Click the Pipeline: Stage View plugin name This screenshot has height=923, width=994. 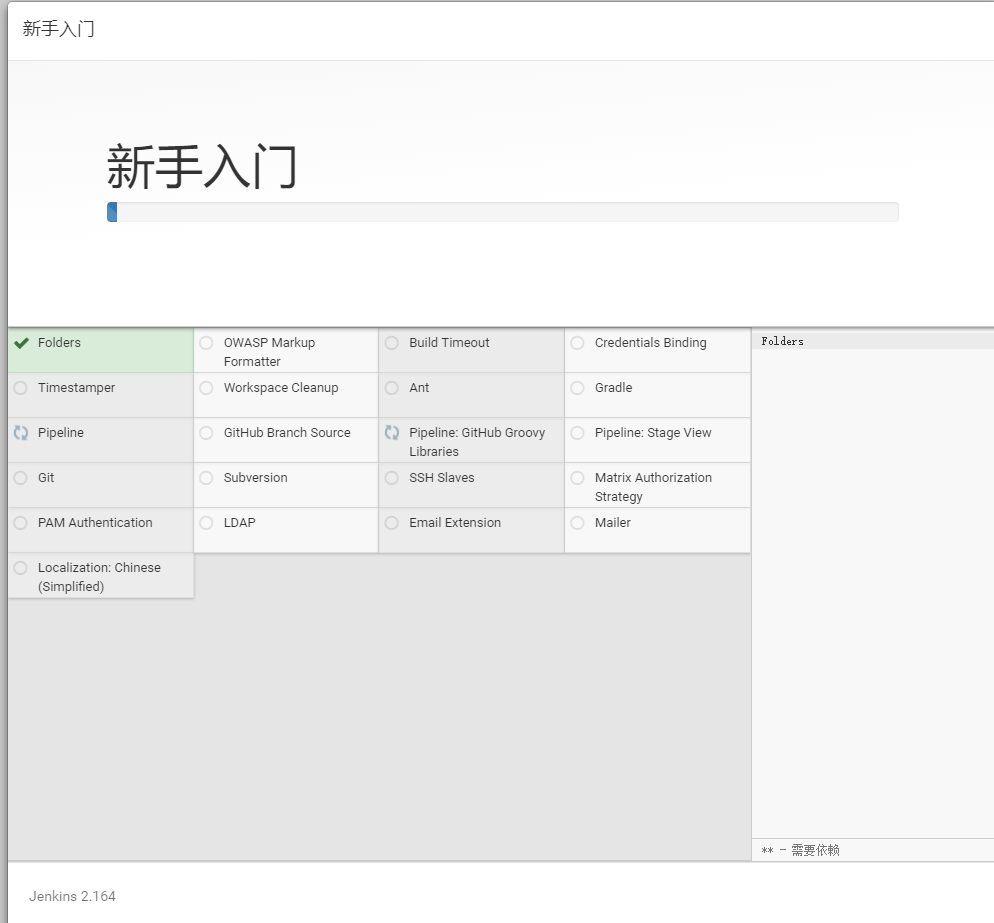tap(653, 433)
